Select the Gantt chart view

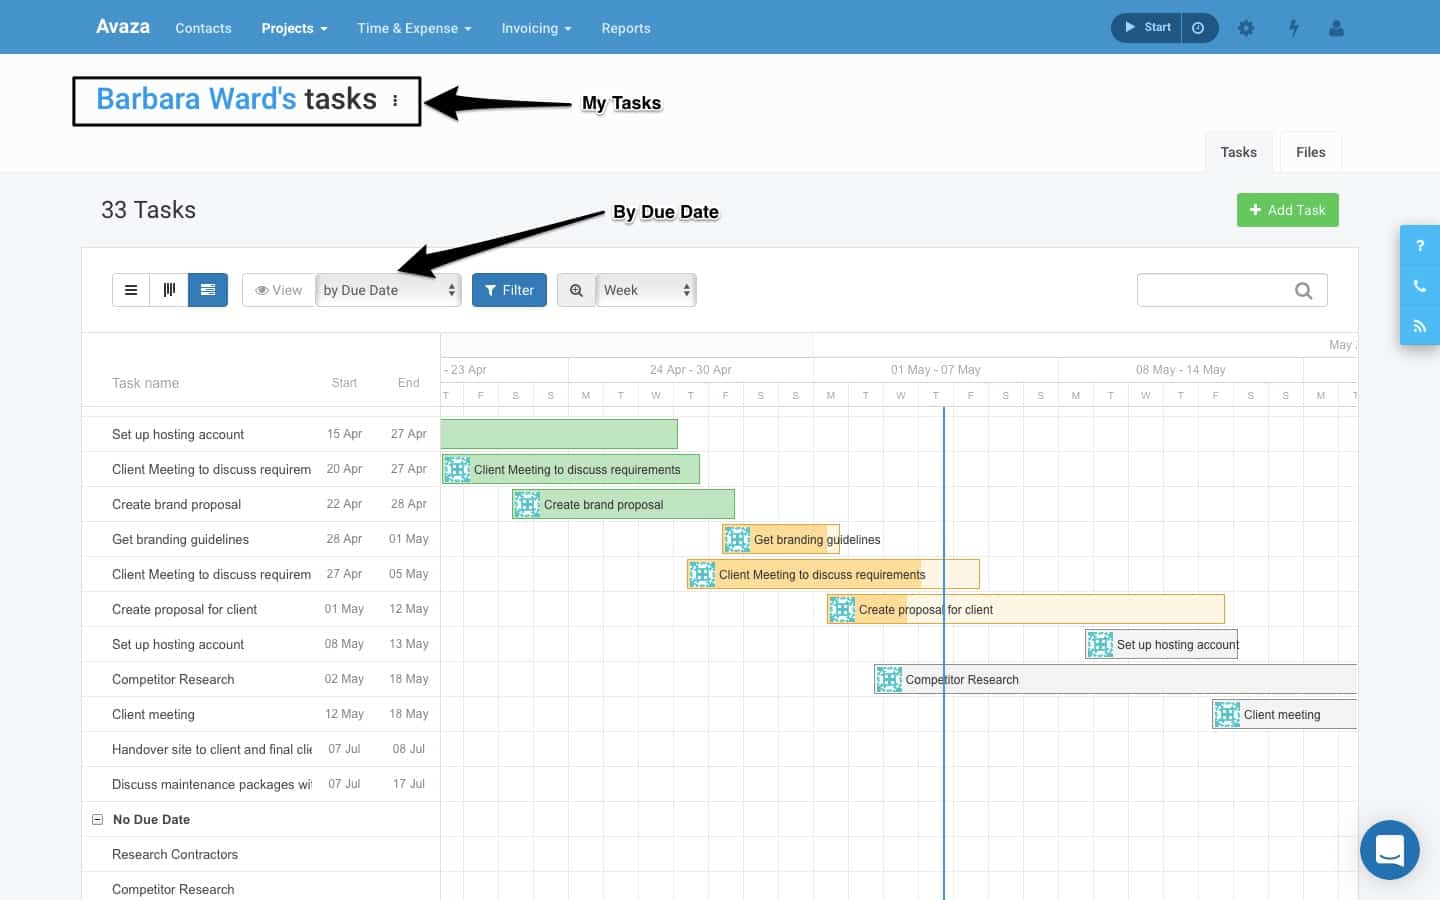coord(207,289)
